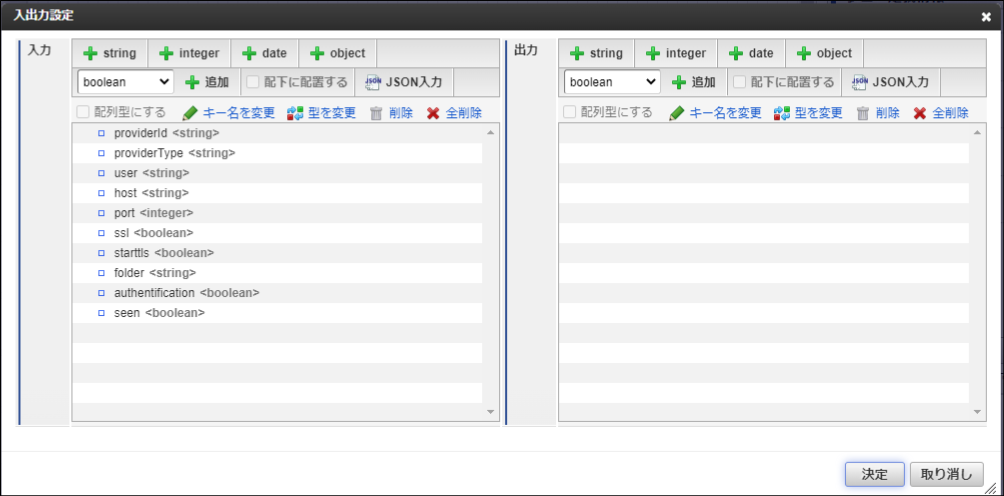The image size is (1004, 496).
Task: Select the folder <string> row
Action: pos(277,273)
